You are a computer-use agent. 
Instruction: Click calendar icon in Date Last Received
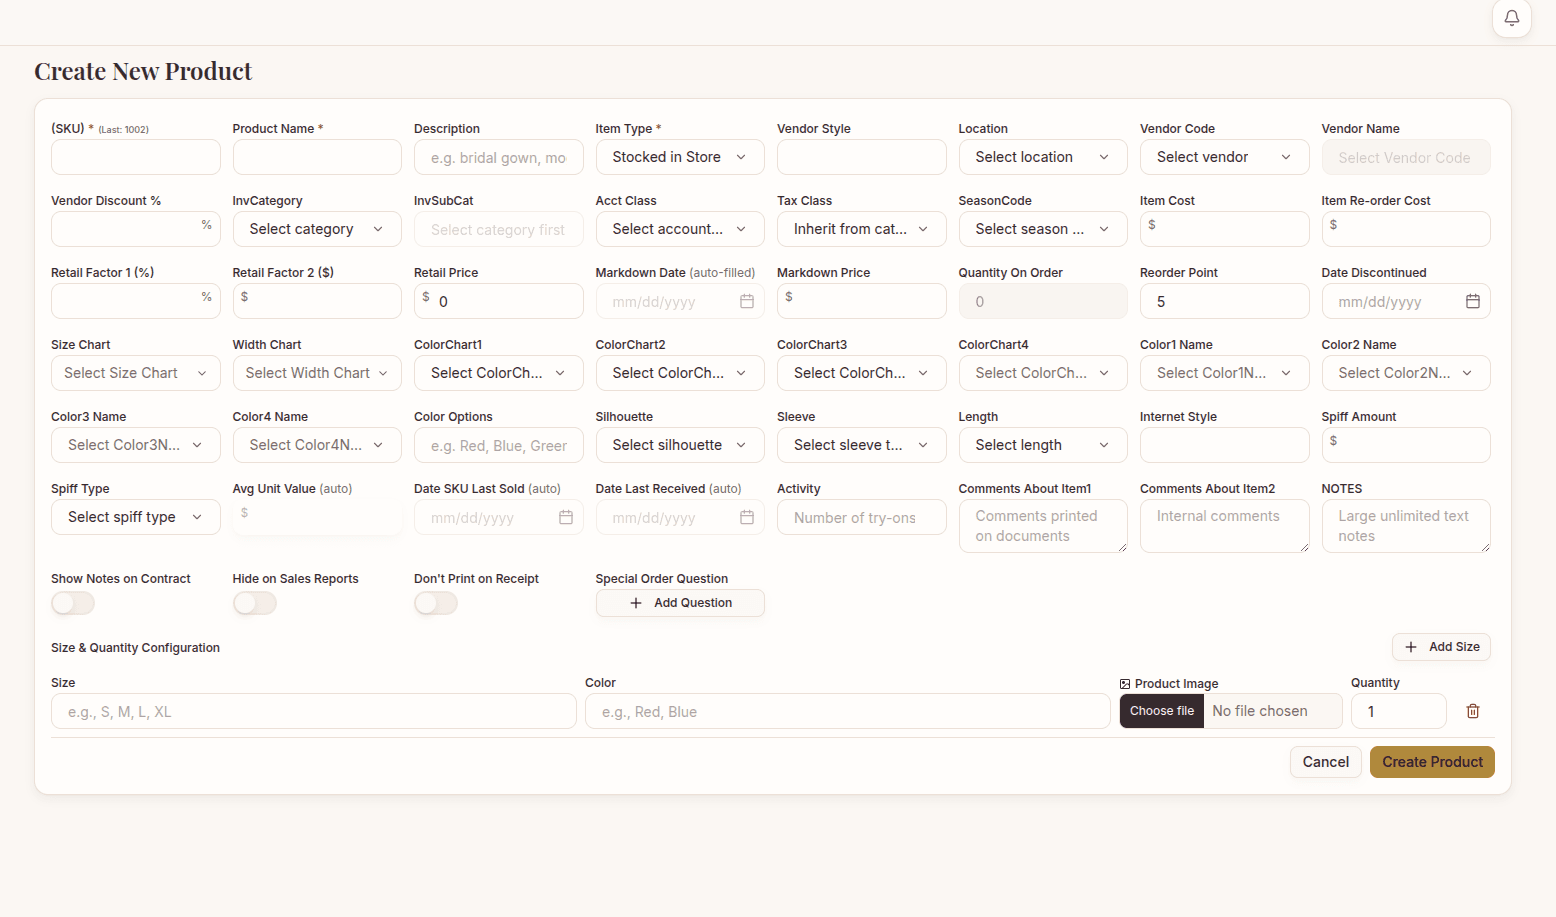[x=746, y=517]
